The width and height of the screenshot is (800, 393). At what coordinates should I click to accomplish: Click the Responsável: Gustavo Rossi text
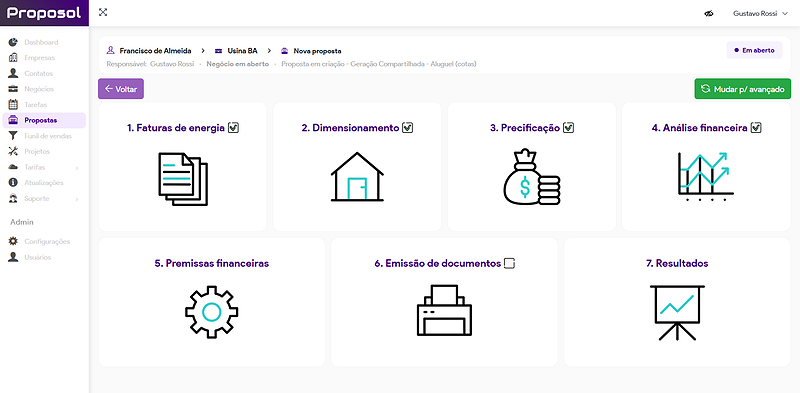(x=151, y=64)
